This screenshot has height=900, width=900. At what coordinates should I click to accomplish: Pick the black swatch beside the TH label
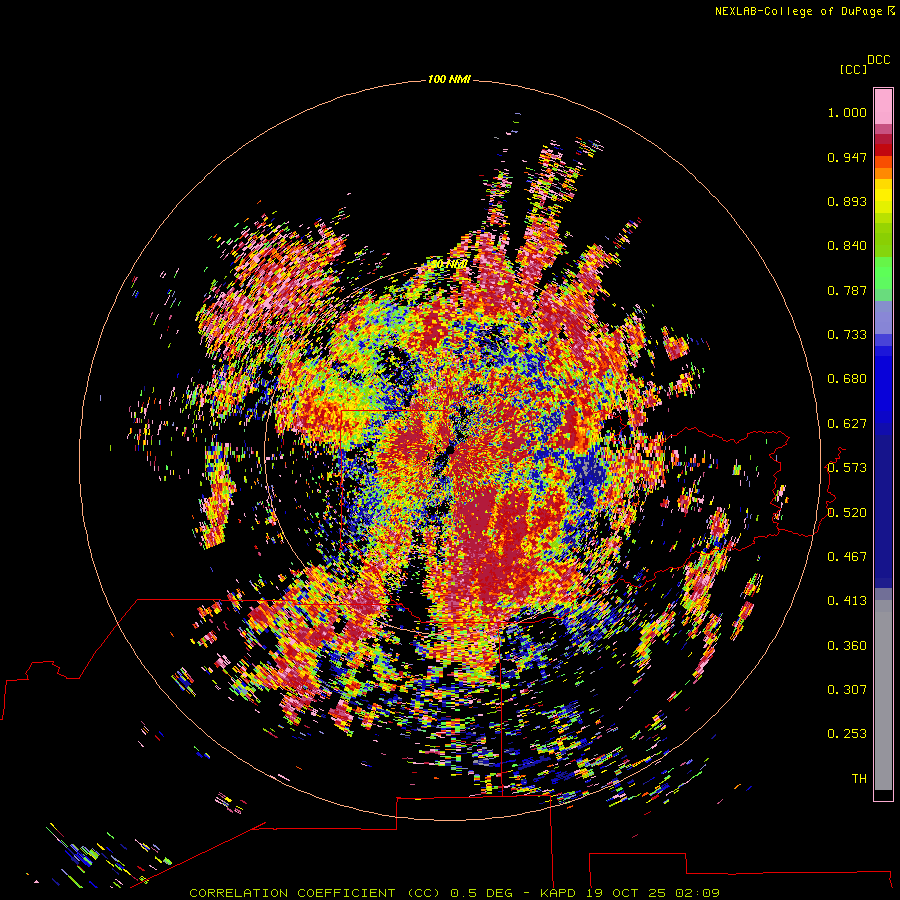[x=883, y=794]
